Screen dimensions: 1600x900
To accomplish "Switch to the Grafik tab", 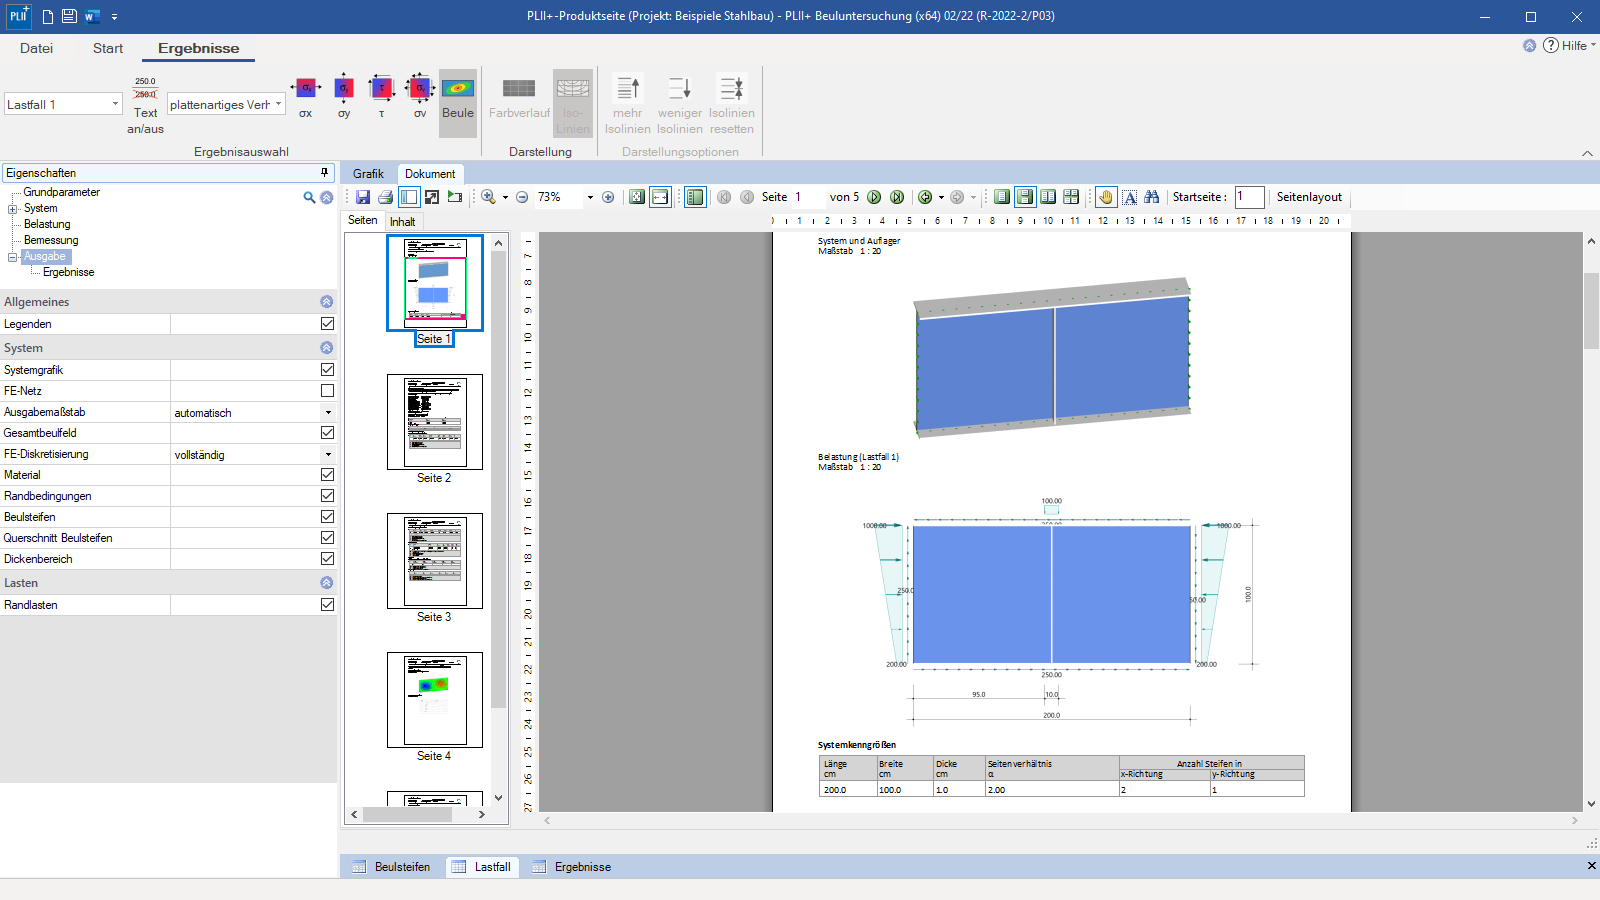I will tap(368, 174).
